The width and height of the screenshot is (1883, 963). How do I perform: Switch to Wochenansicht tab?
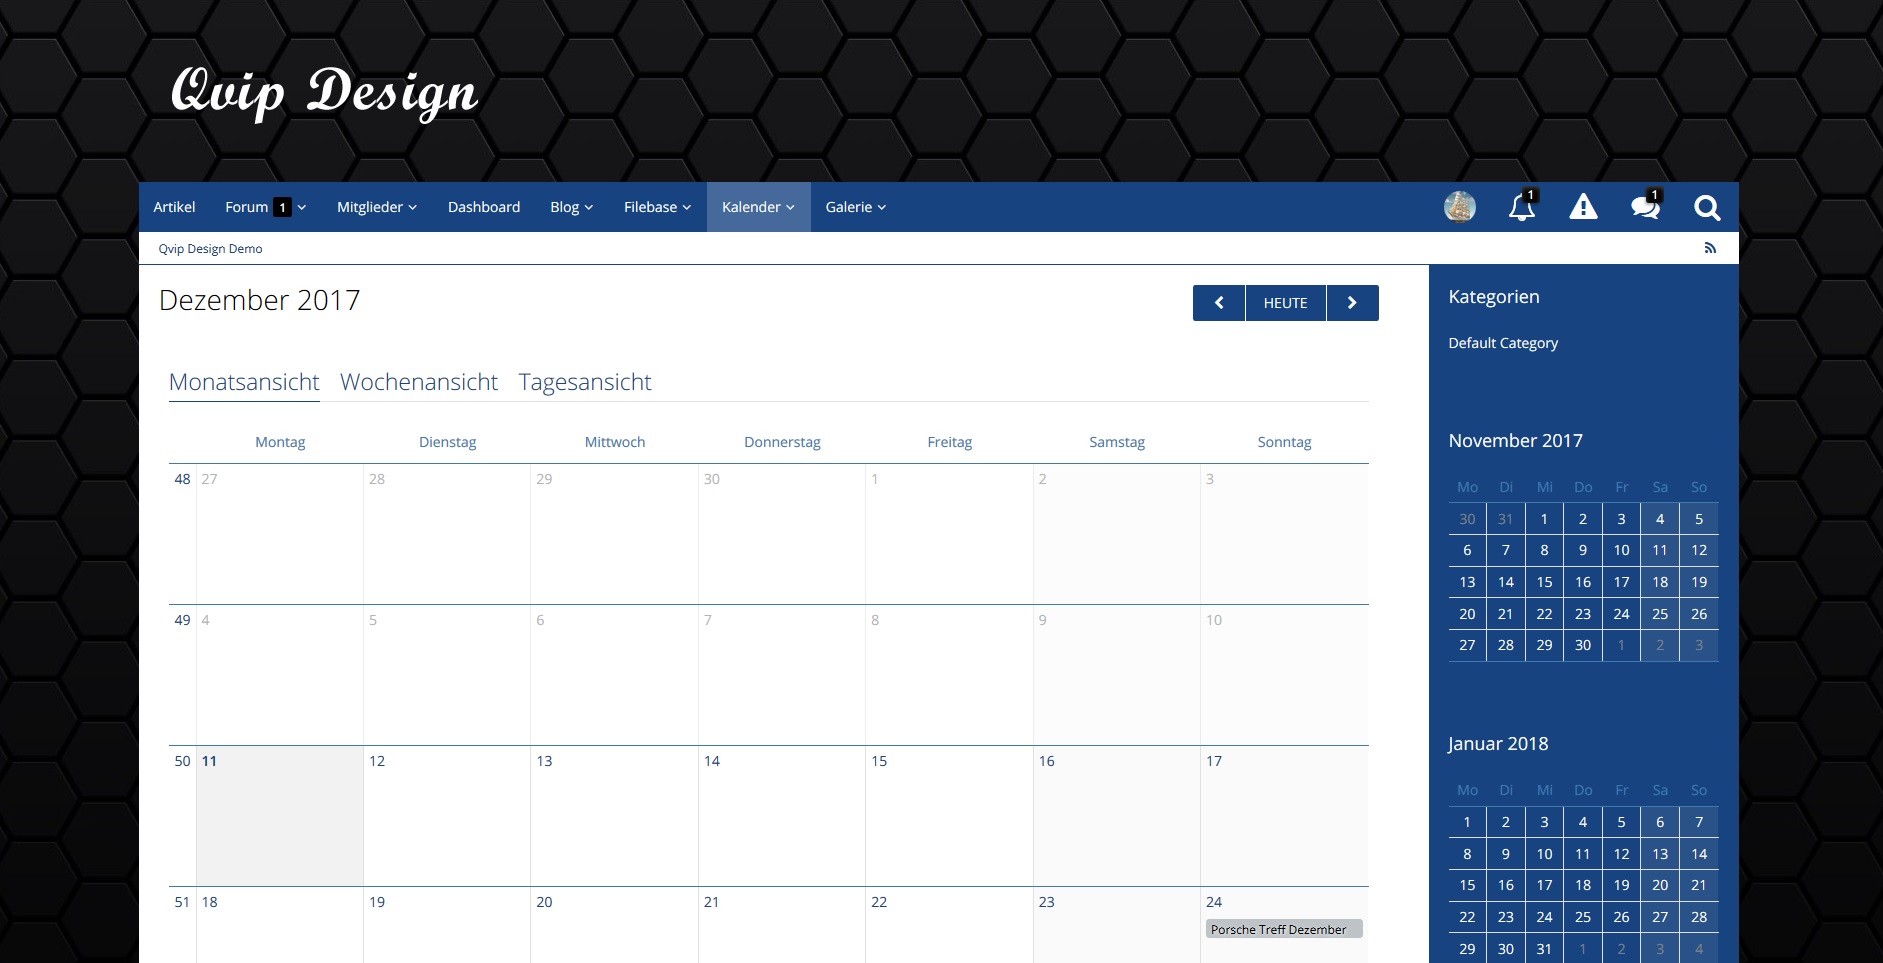point(419,382)
